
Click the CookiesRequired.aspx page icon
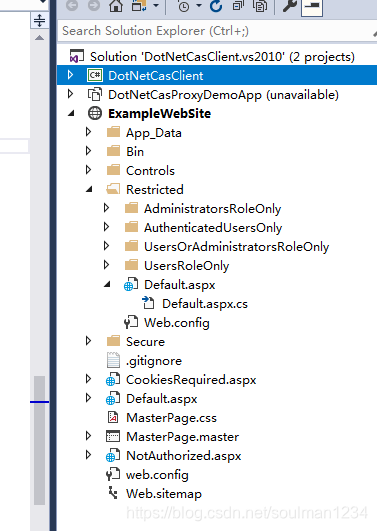pyautogui.click(x=113, y=379)
